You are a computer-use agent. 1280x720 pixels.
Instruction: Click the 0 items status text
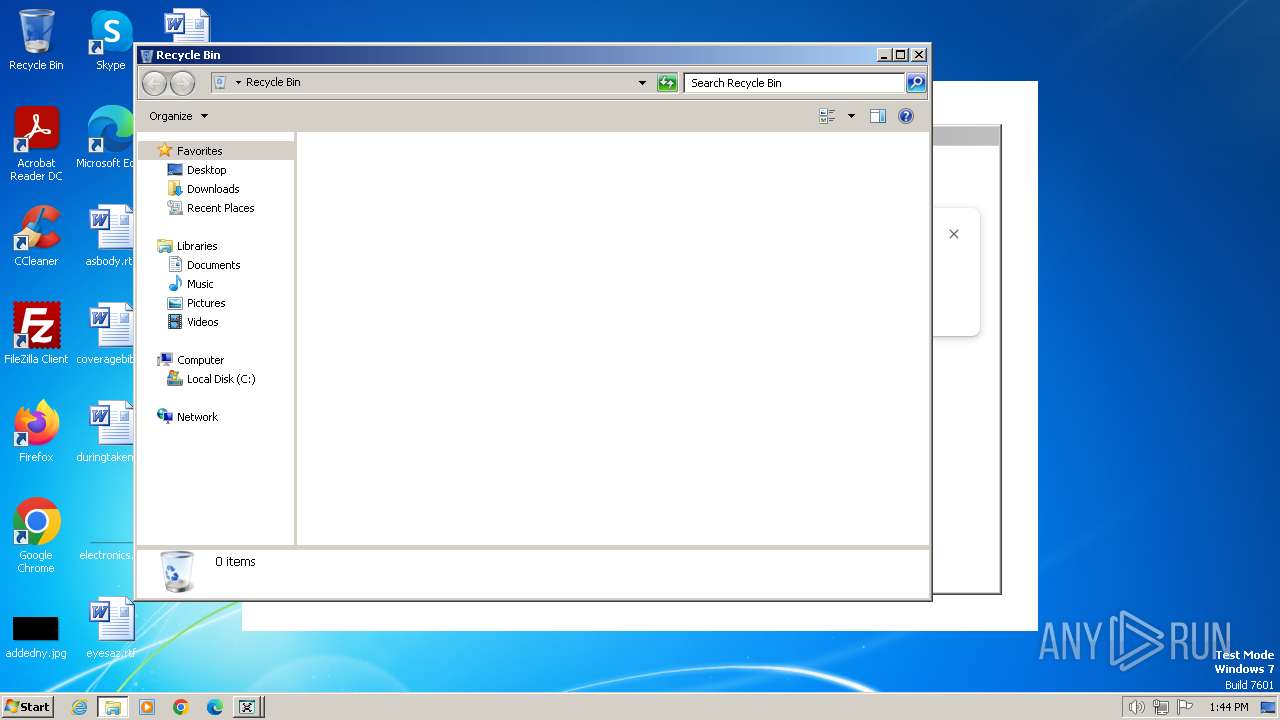tap(235, 562)
